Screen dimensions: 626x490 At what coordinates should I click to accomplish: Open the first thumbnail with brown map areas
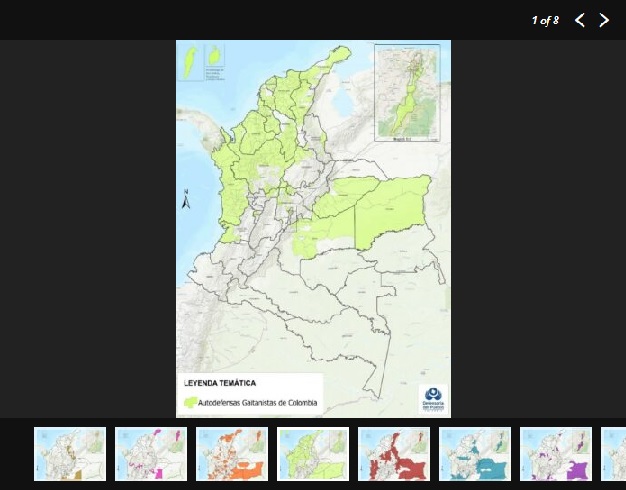70,454
